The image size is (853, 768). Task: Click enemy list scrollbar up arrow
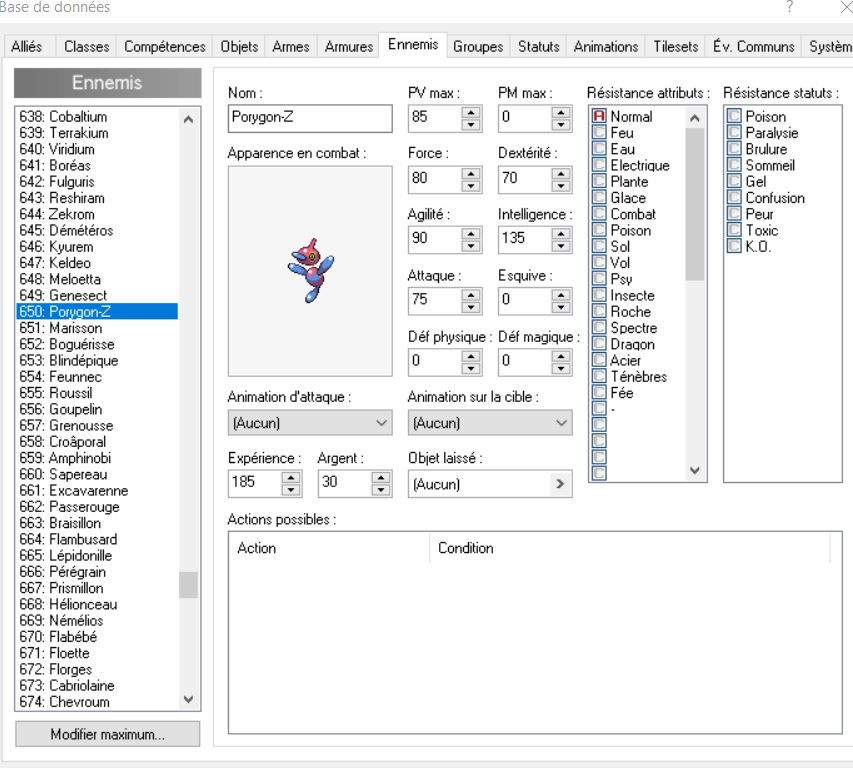[x=188, y=119]
